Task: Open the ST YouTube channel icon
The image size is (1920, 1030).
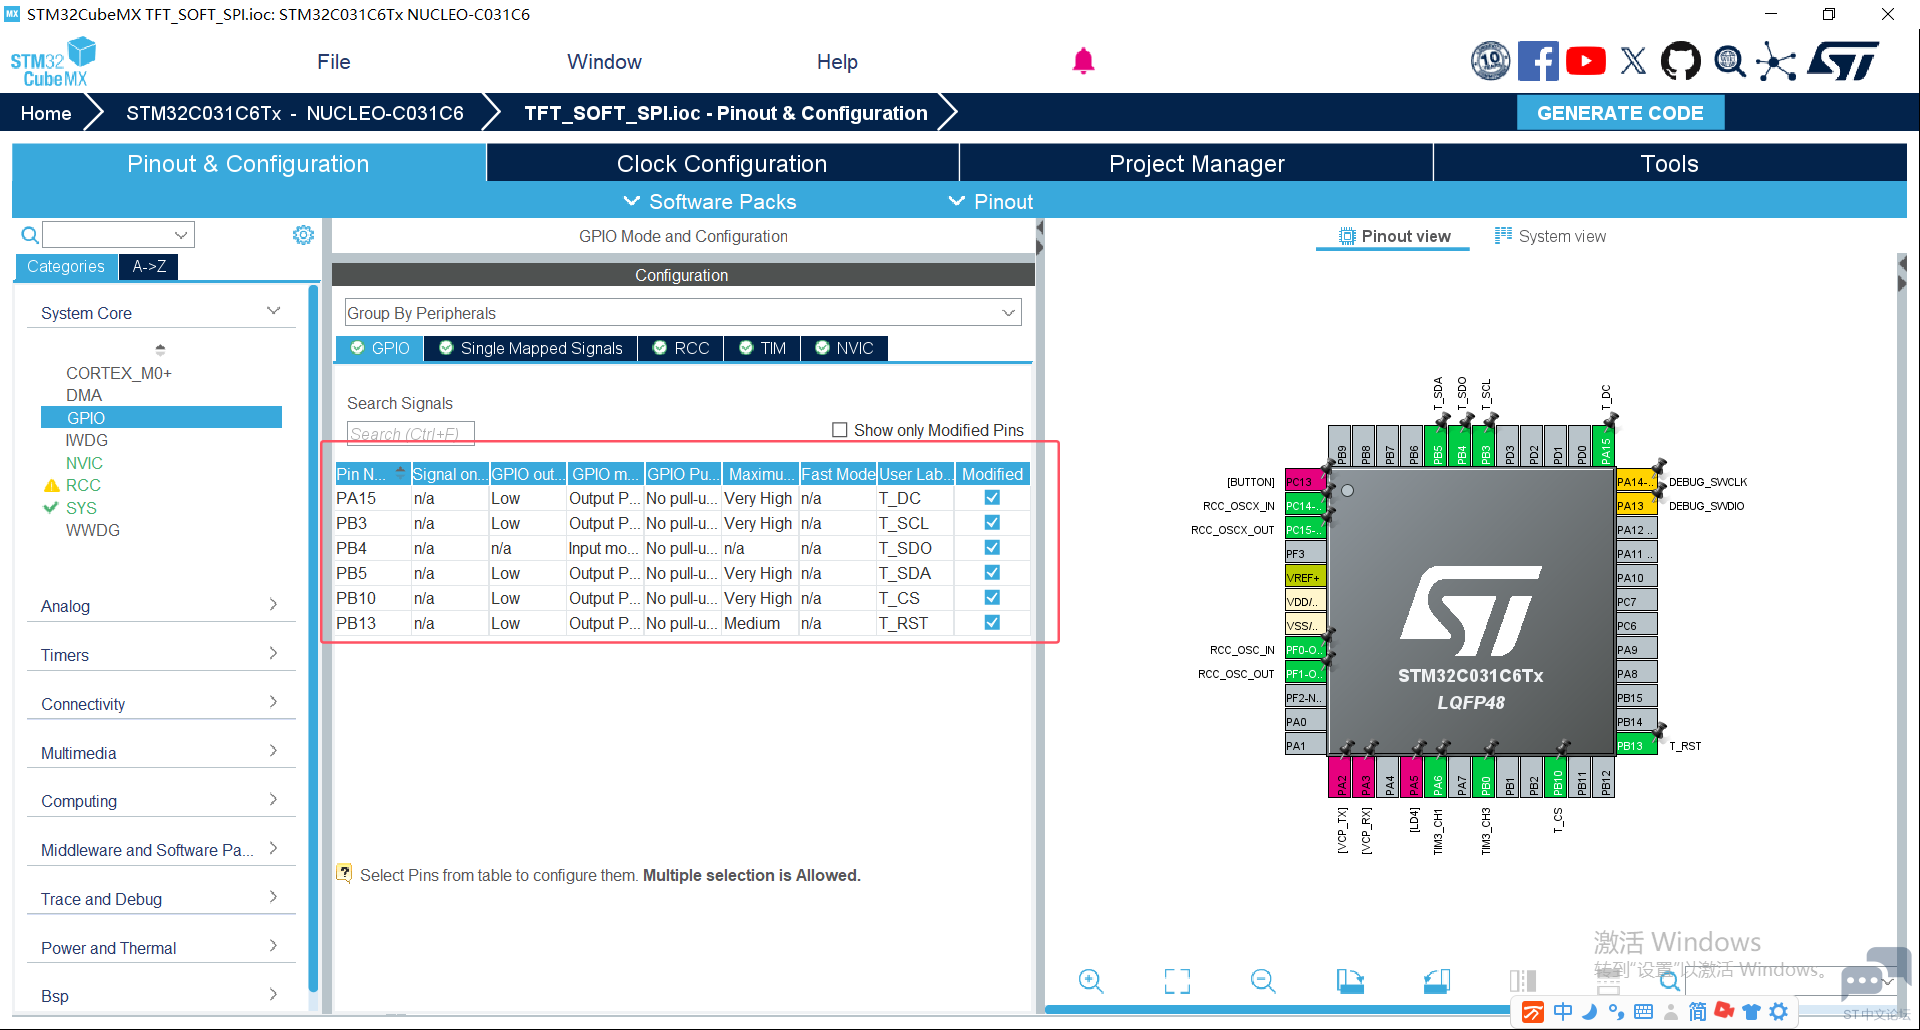Action: [x=1586, y=61]
